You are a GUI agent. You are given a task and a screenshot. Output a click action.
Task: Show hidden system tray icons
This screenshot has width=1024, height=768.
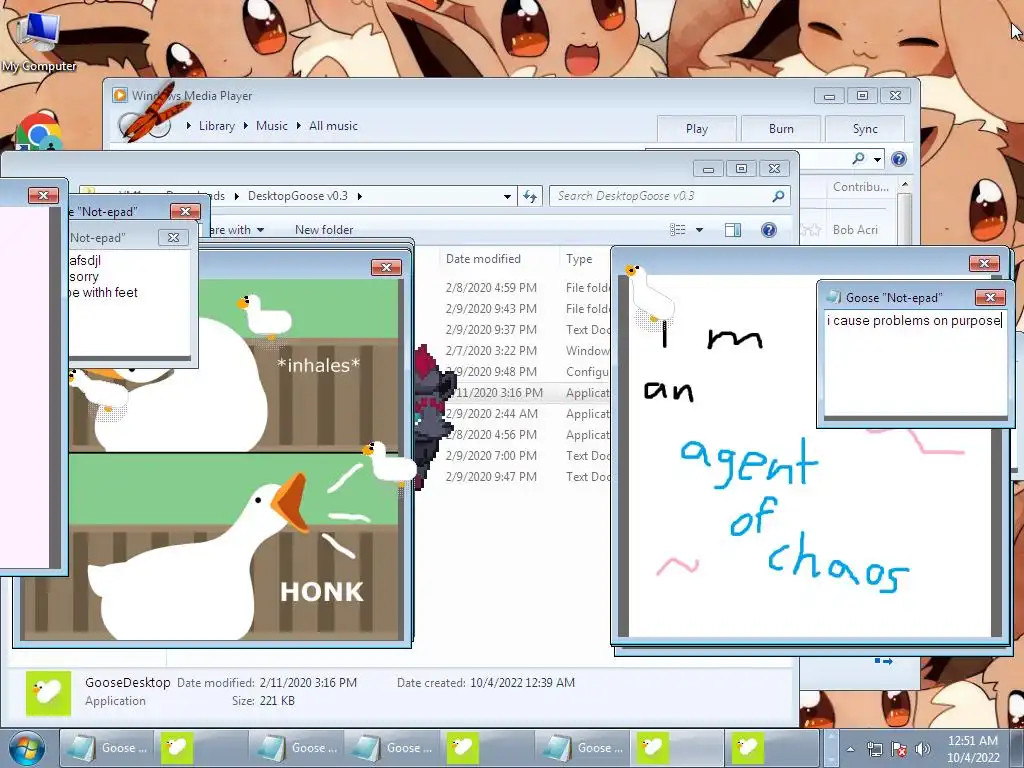[x=850, y=749]
